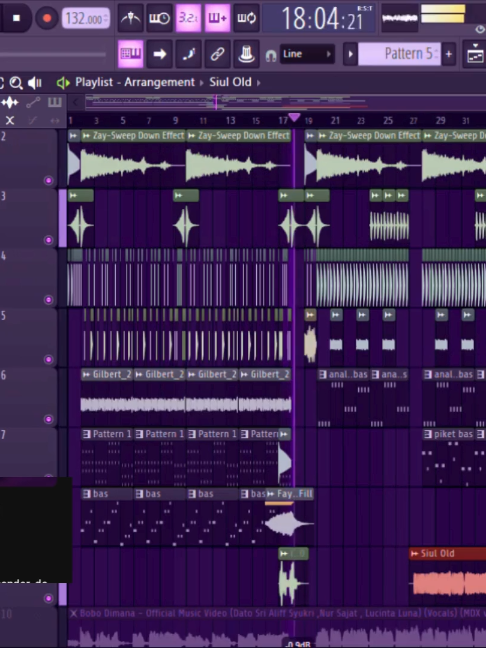The image size is (486, 648).
Task: Click the output waveform monitor
Action: (399, 18)
